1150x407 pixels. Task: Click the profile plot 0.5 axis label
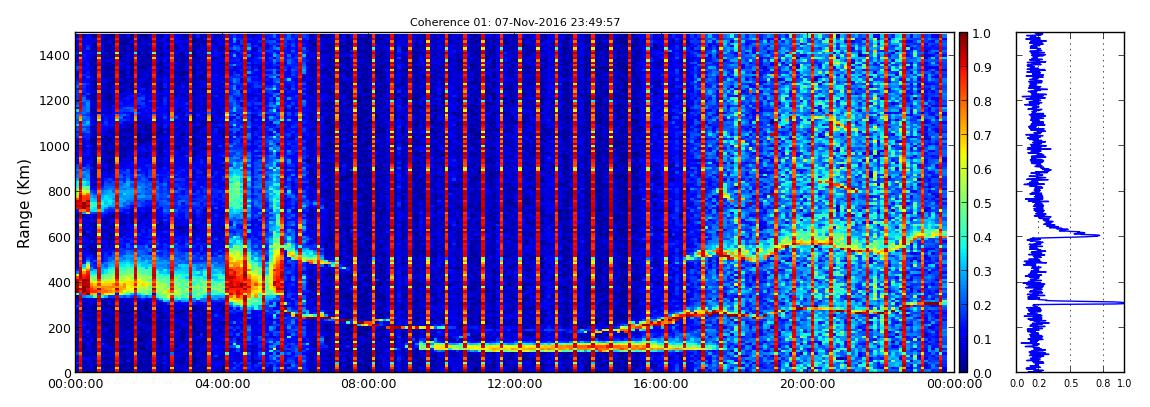point(1070,384)
